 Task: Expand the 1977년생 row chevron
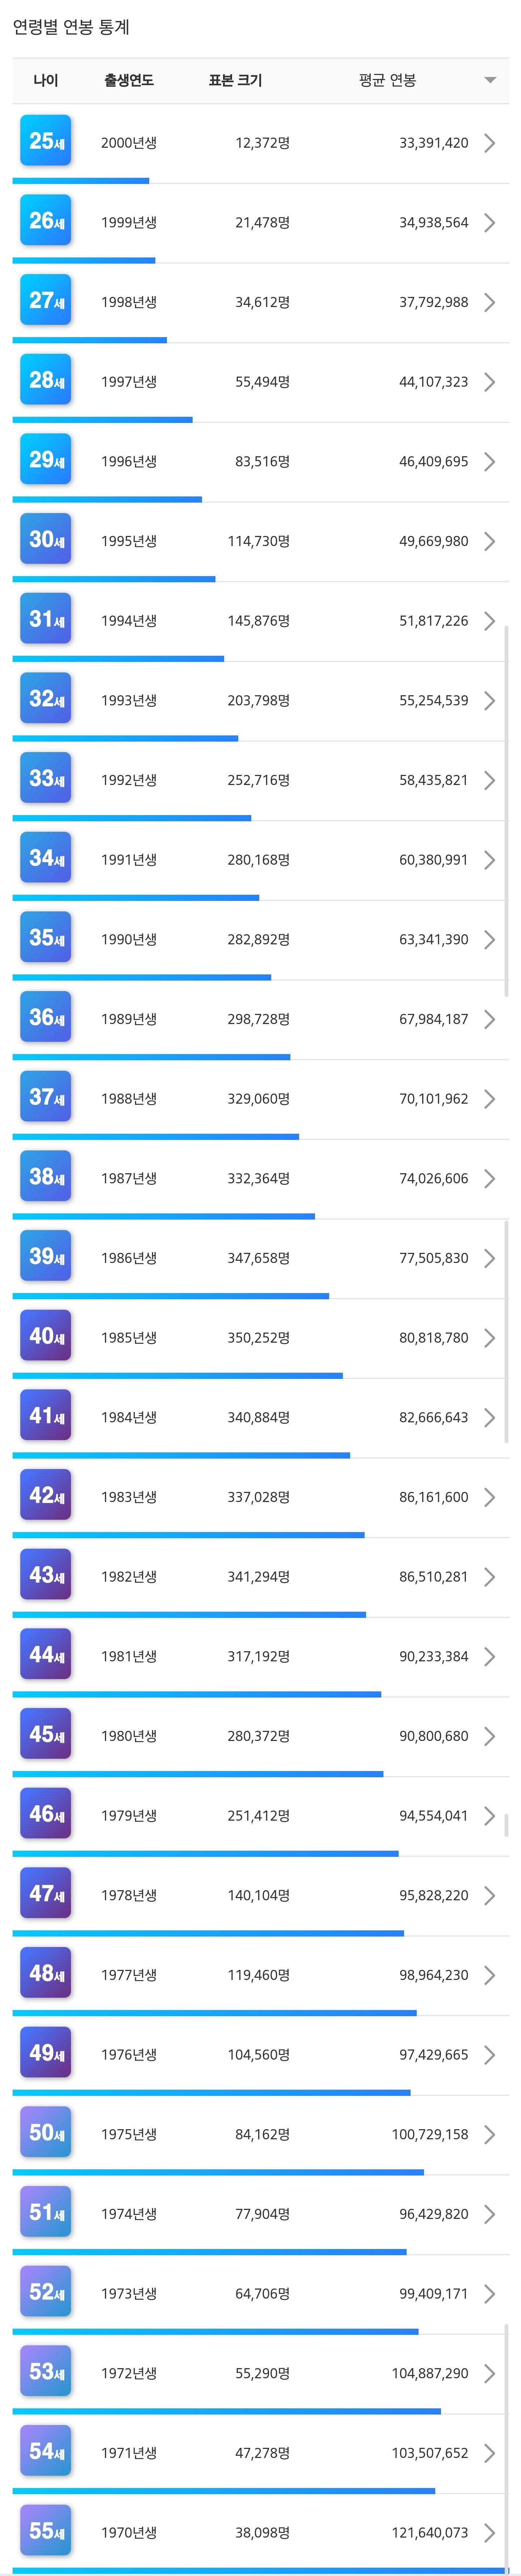tap(489, 1975)
